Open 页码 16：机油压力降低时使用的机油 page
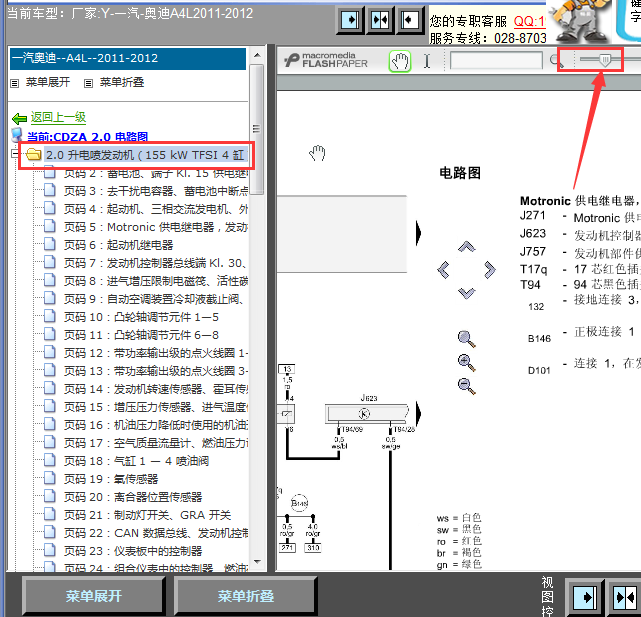641x617 pixels. [157, 425]
